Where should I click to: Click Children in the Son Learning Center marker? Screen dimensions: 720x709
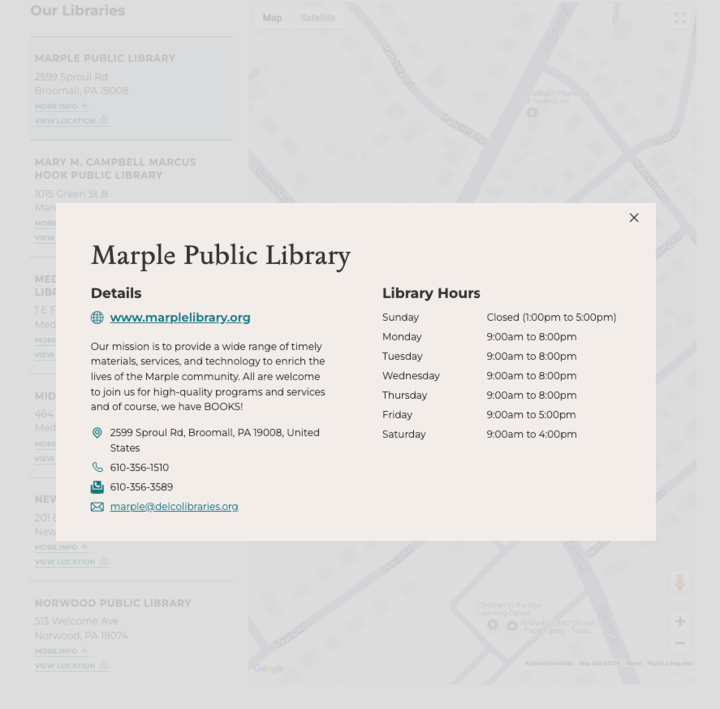pos(492,625)
